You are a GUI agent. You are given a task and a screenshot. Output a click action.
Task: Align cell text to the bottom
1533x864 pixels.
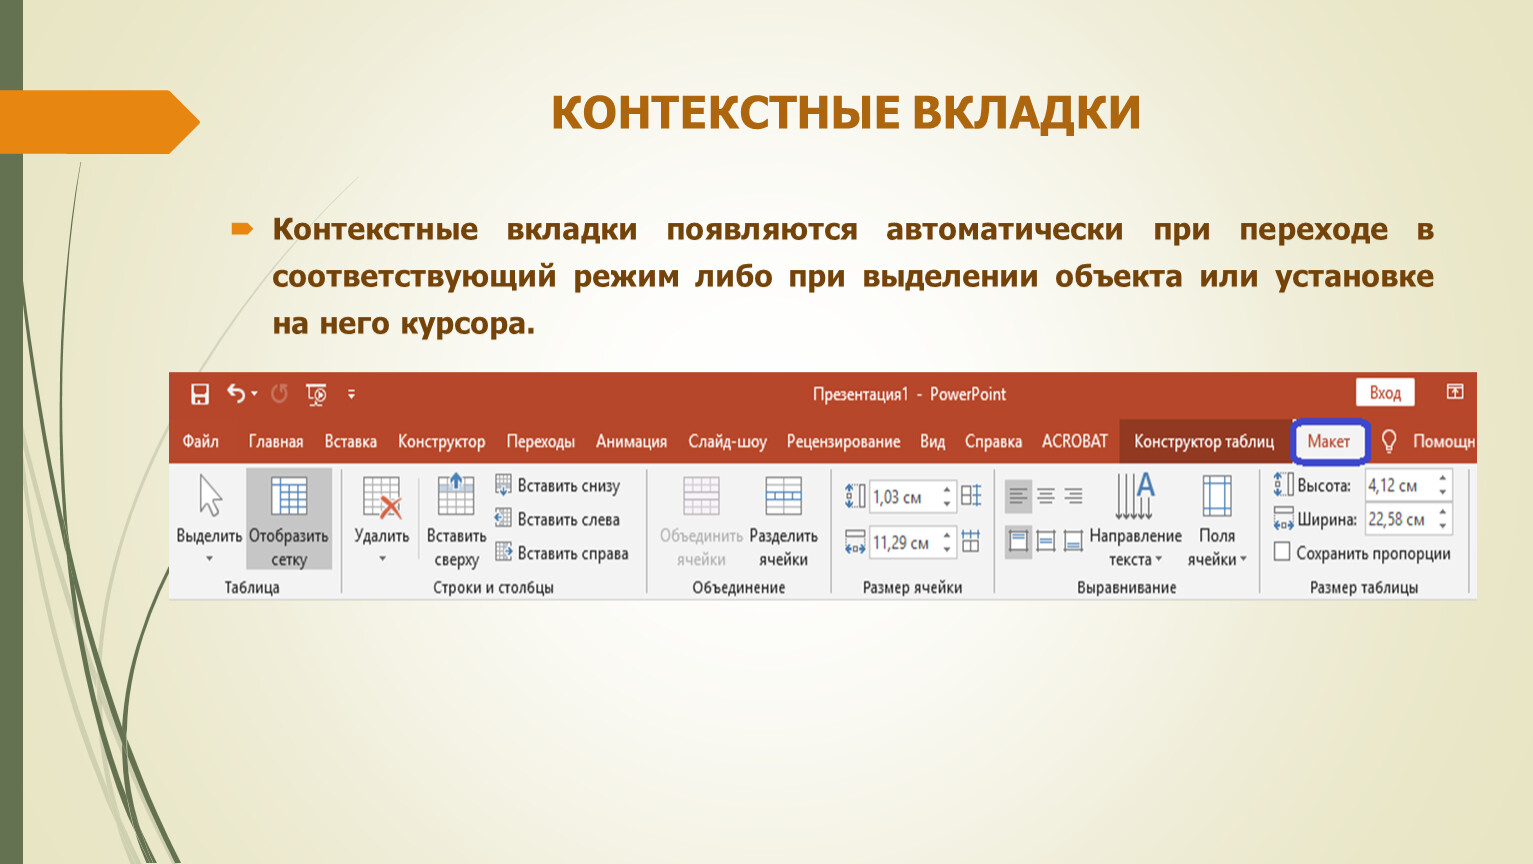point(1073,542)
